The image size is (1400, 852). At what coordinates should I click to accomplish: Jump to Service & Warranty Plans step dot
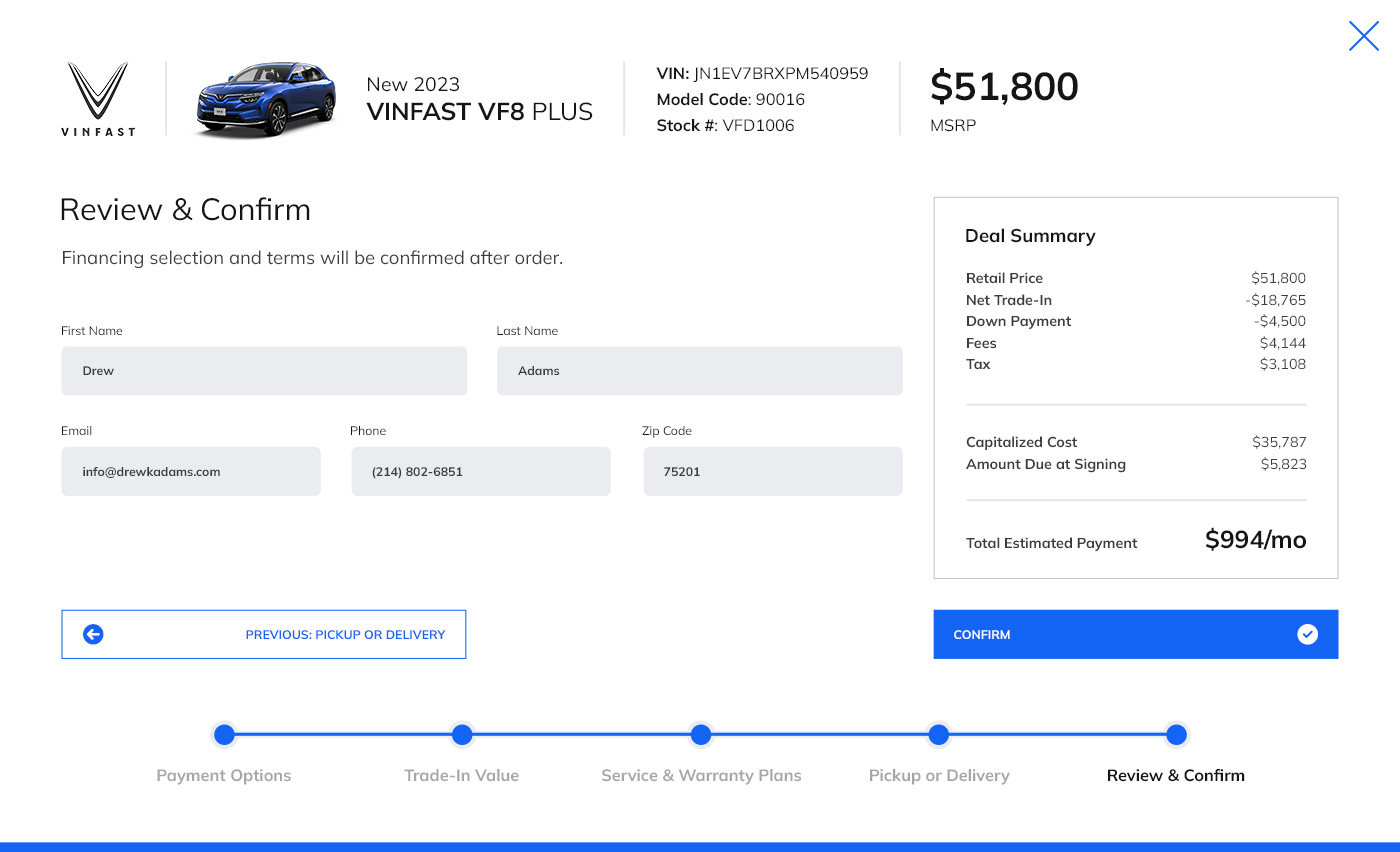701,735
